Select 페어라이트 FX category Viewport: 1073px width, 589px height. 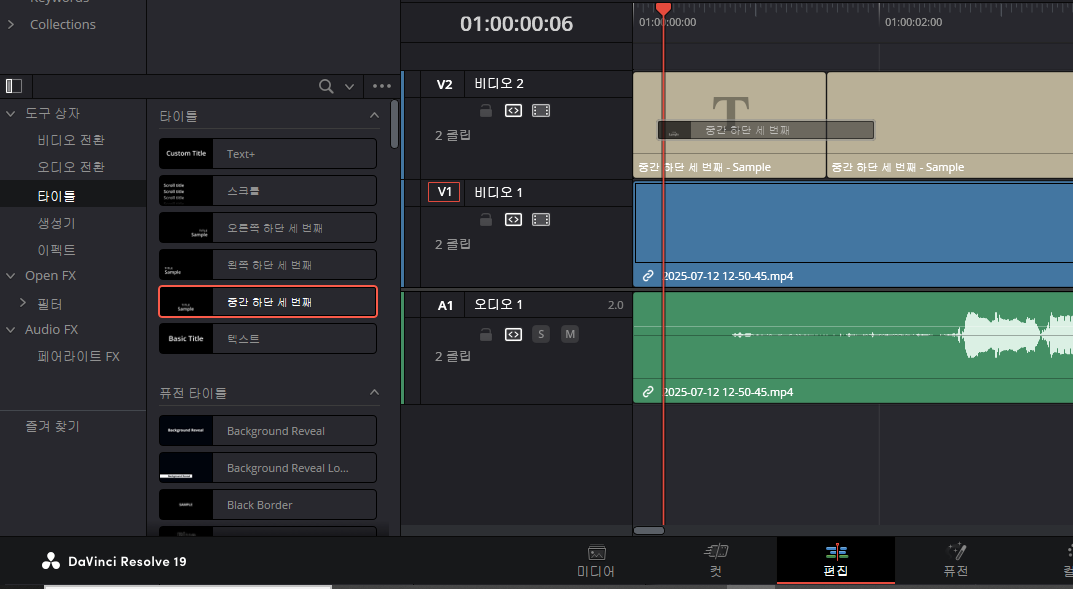79,356
